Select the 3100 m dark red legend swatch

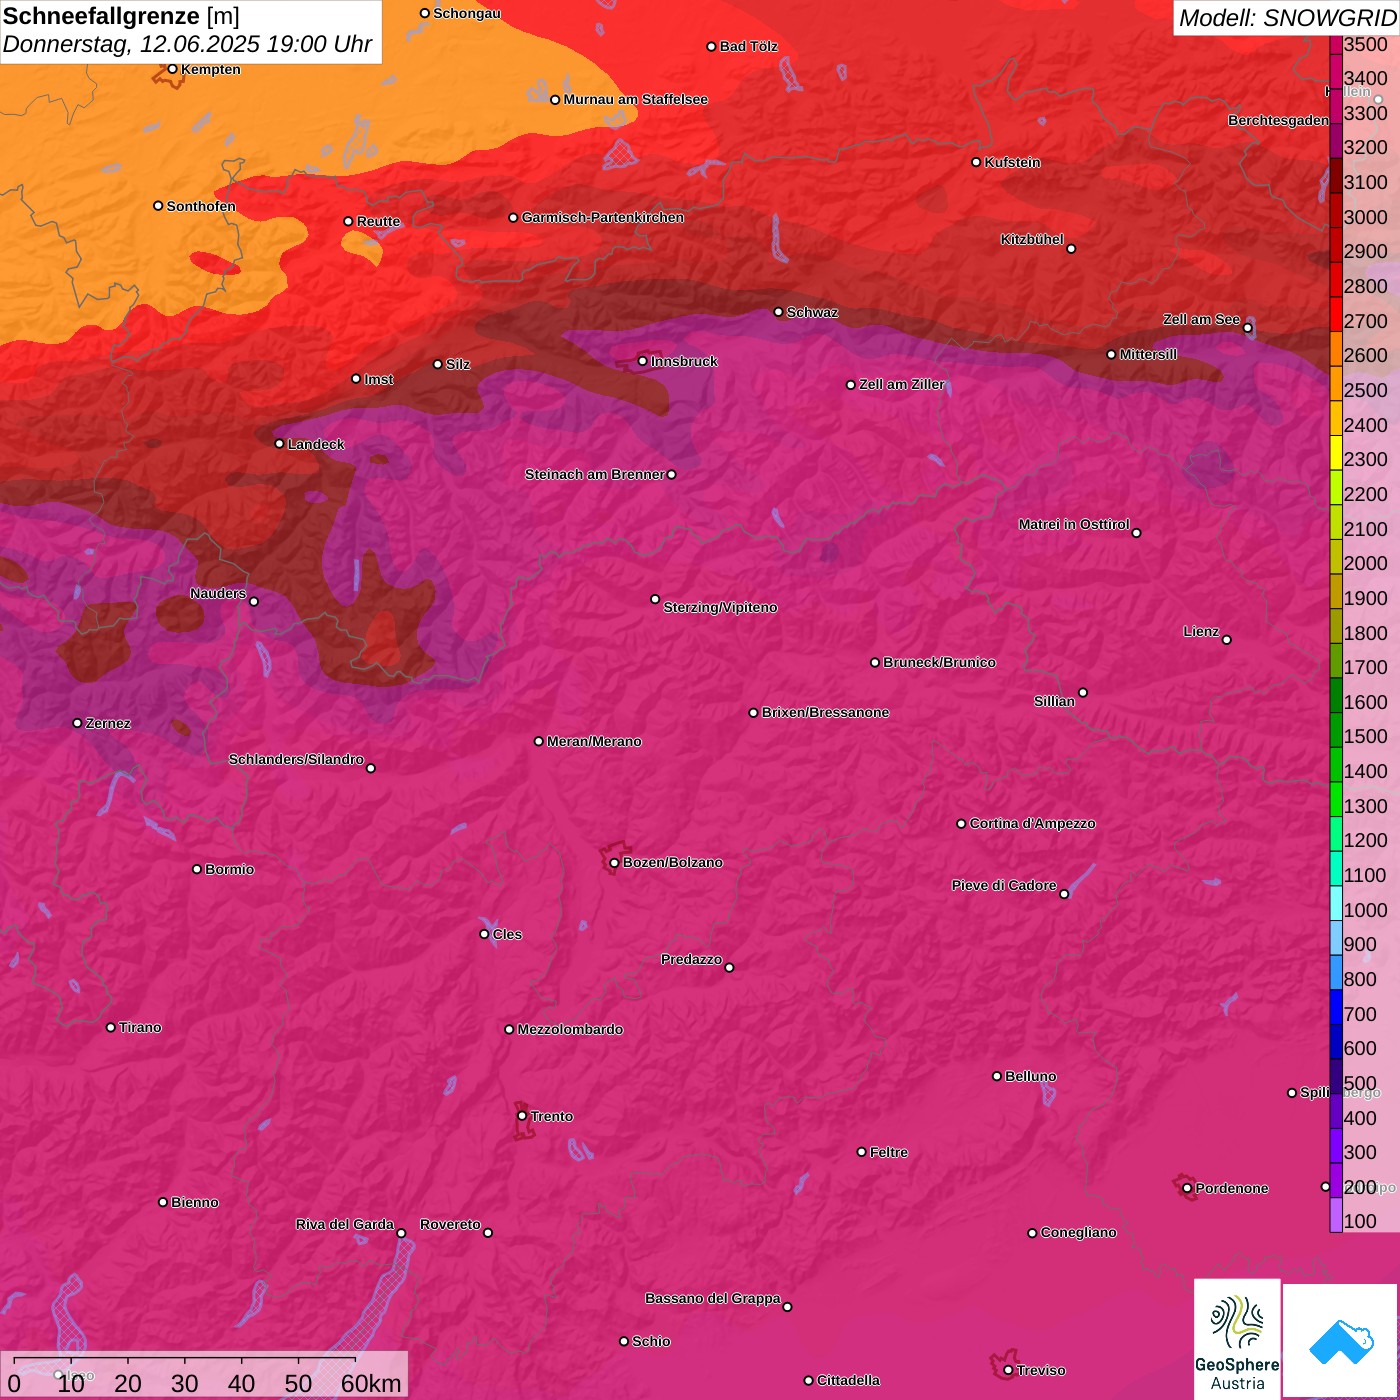[x=1336, y=175]
